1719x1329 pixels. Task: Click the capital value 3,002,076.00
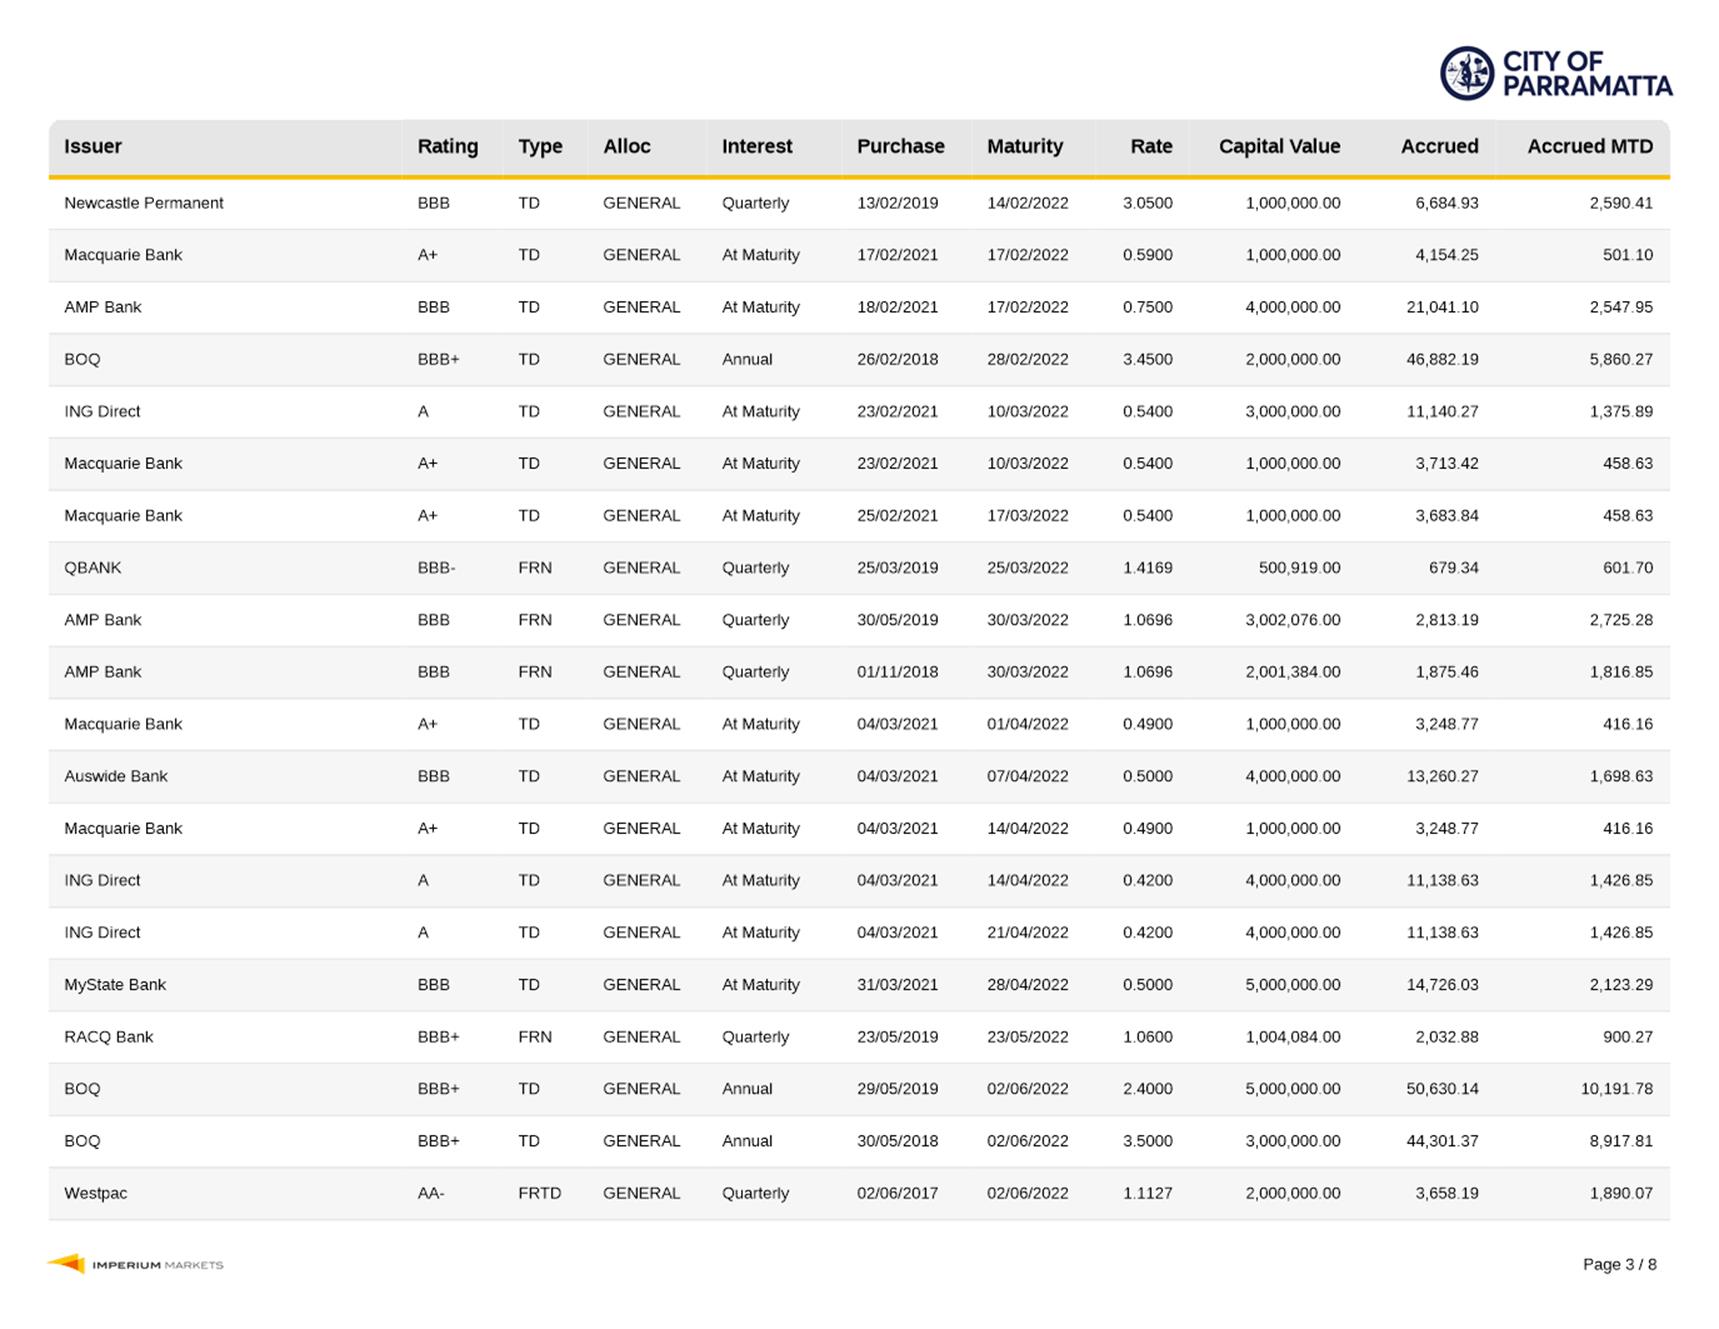coord(1293,620)
